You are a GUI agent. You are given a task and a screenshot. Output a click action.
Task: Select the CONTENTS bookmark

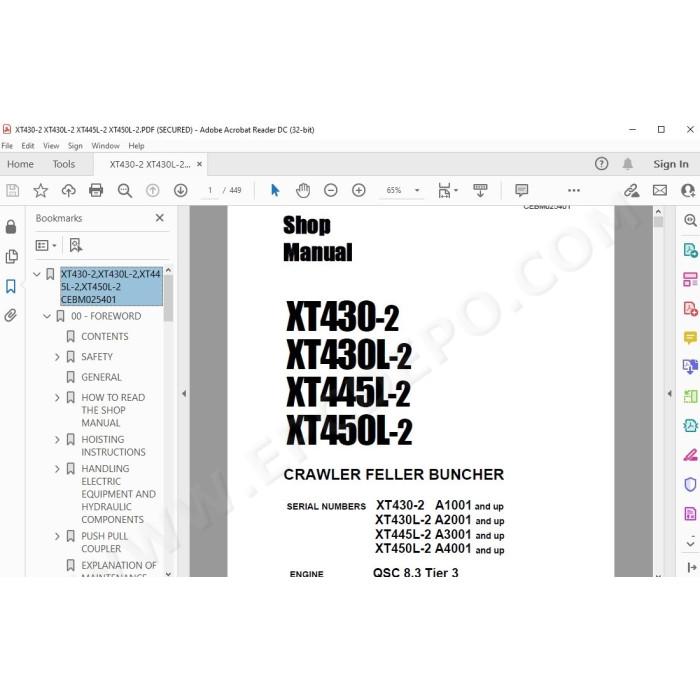[x=104, y=337]
